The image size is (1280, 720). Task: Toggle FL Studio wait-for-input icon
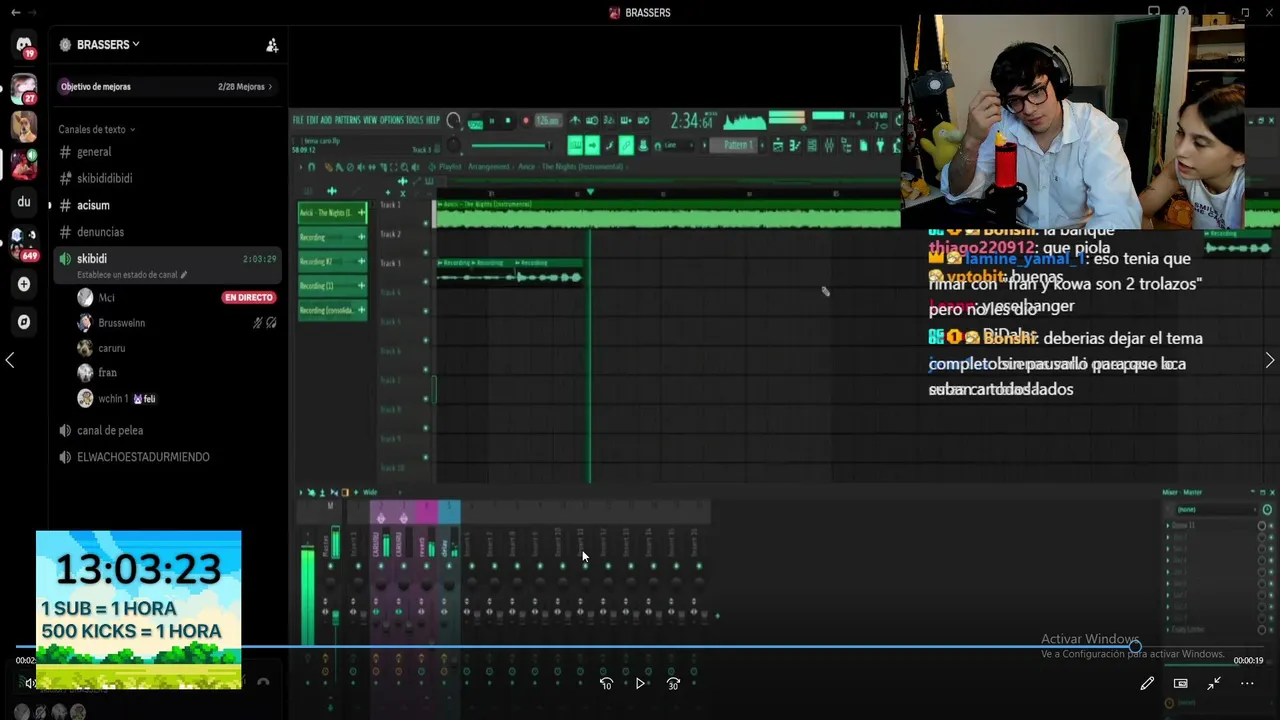tap(592, 121)
